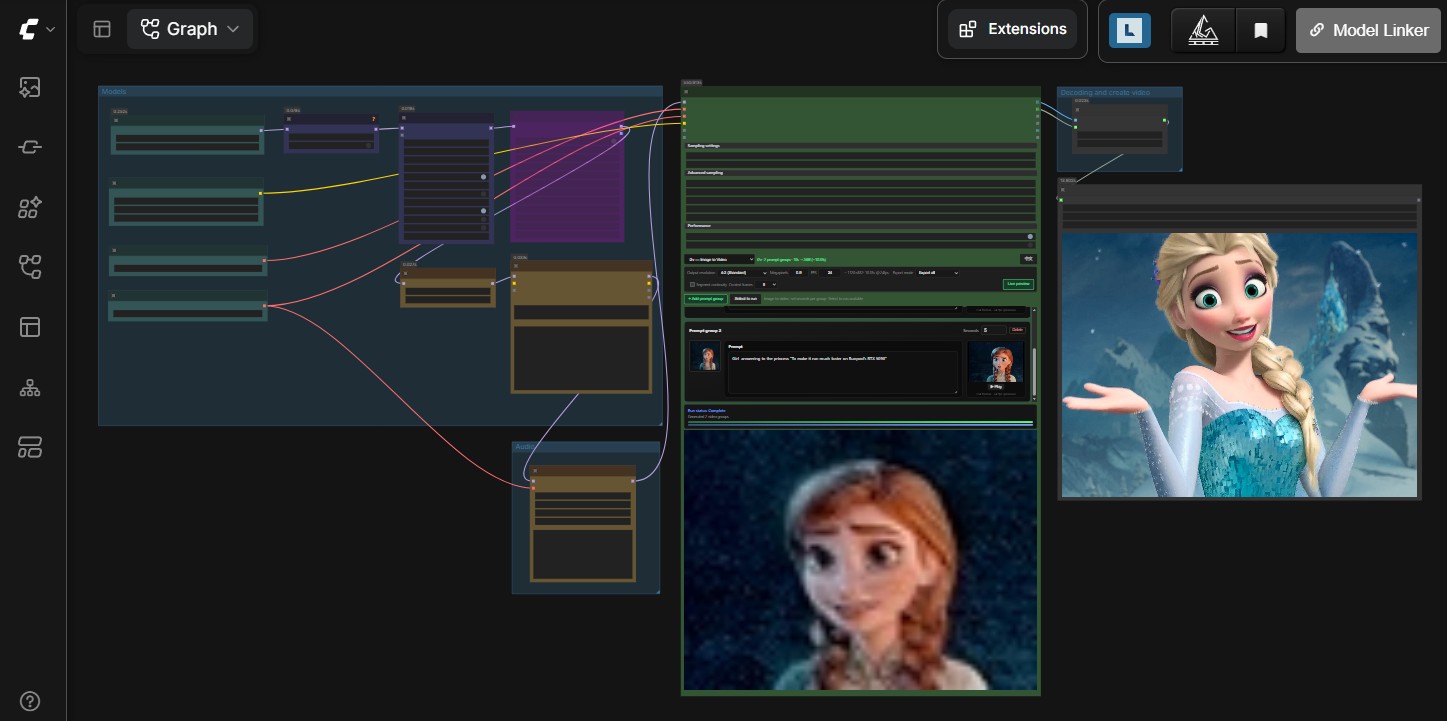Delete Prompt group 2
The height and width of the screenshot is (721, 1447).
tap(1017, 330)
